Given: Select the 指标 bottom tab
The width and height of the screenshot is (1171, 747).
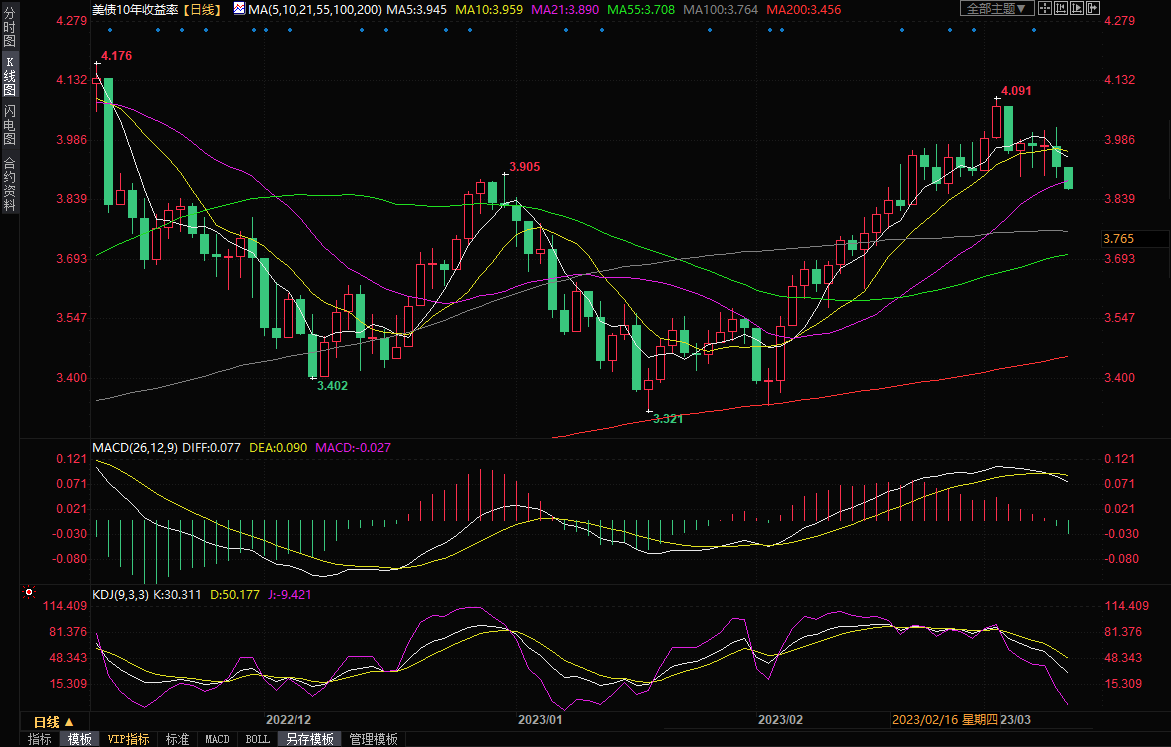Looking at the screenshot, I should coord(40,739).
